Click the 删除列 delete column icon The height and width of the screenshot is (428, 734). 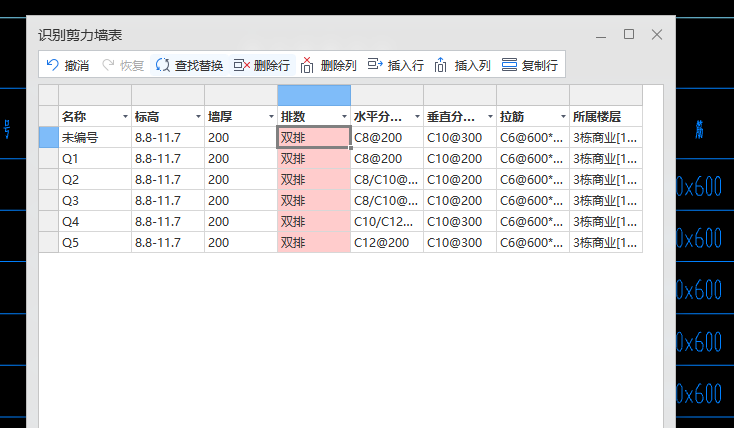pyautogui.click(x=307, y=65)
